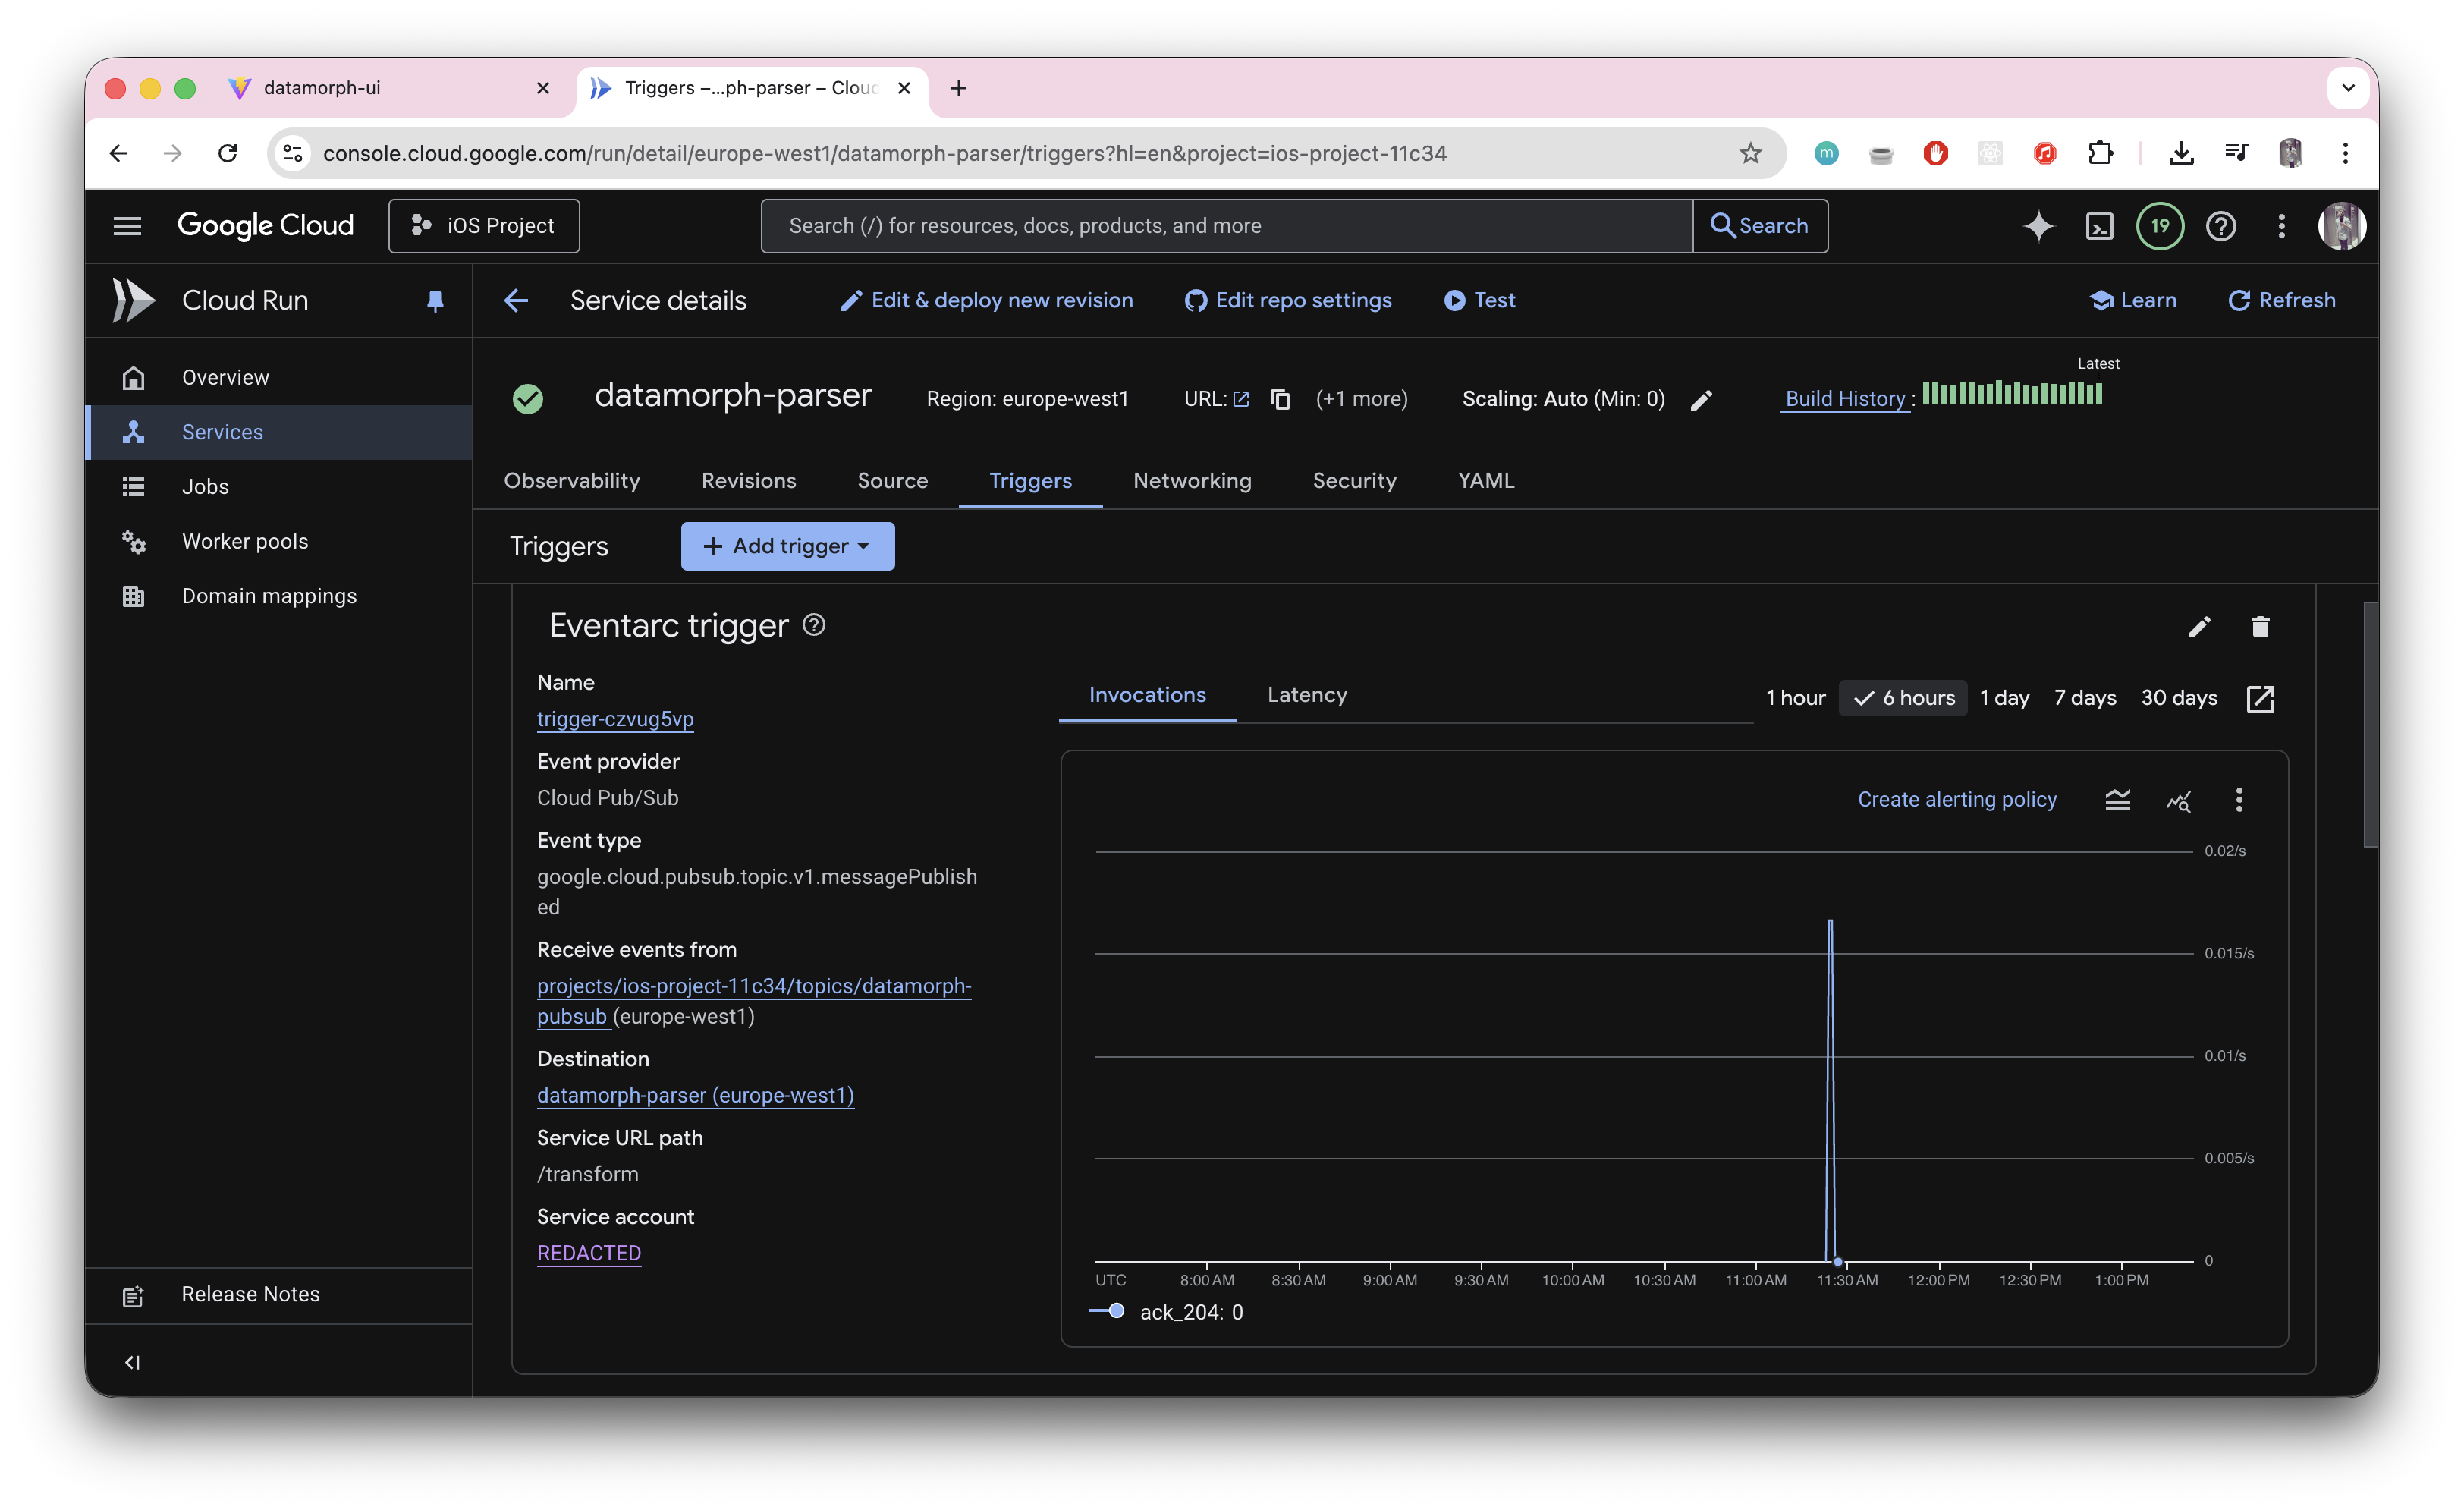The height and width of the screenshot is (1510, 2464).
Task: Open chart in Metrics Explorer icon
Action: [2178, 800]
